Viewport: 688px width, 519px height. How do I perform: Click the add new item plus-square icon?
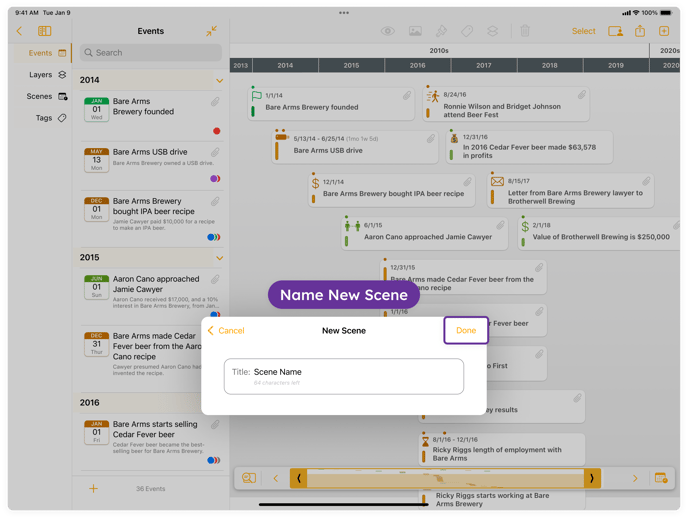(664, 31)
